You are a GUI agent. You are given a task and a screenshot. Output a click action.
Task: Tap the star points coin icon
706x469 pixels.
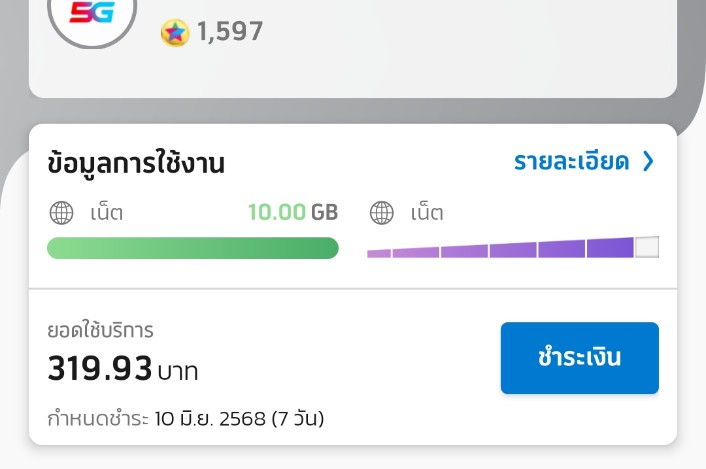pos(175,32)
